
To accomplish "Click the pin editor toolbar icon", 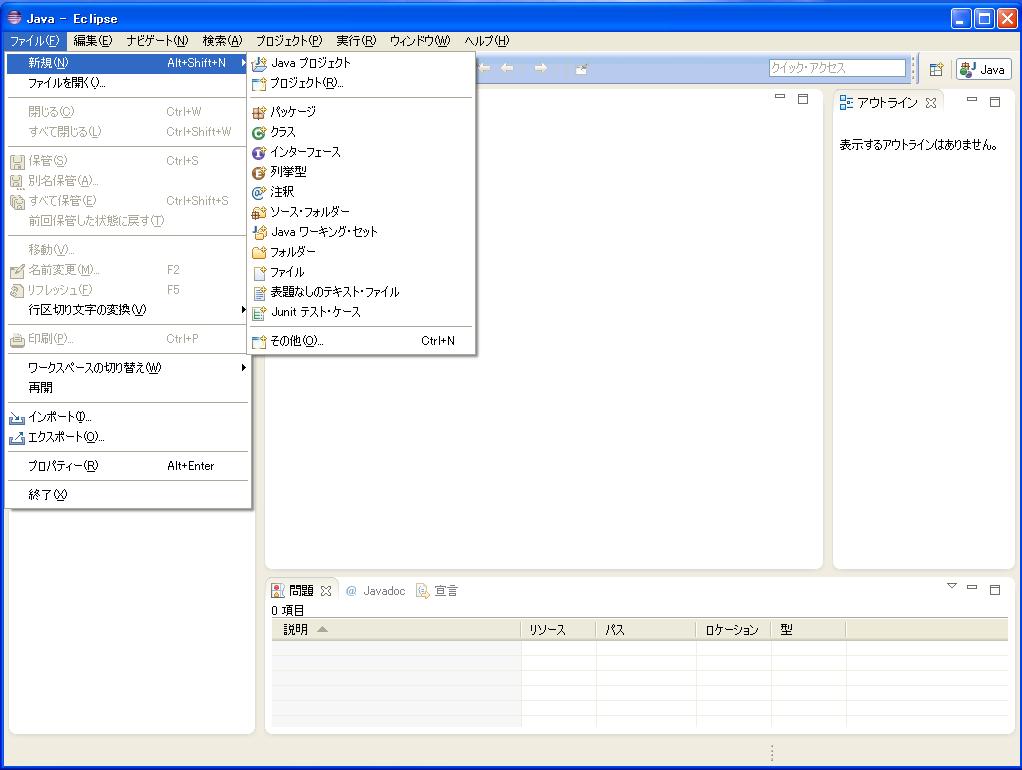I will click(581, 68).
